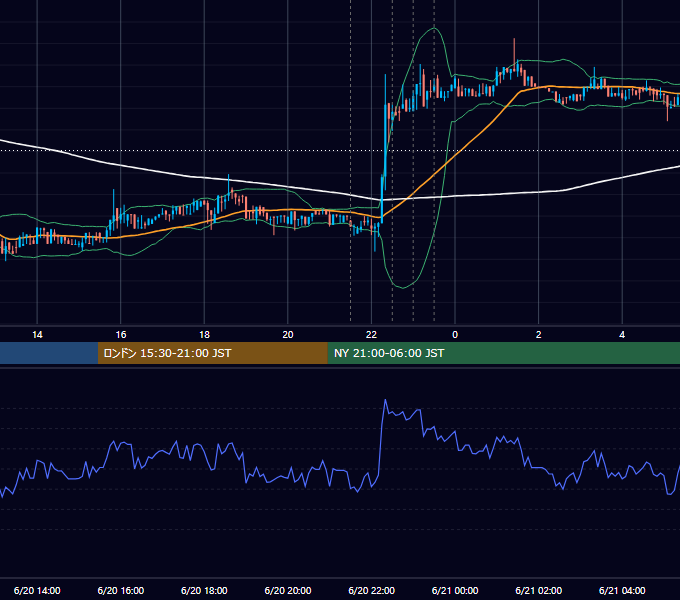The image size is (680, 600).
Task: Click the 2 hour axis label
Action: 539,335
